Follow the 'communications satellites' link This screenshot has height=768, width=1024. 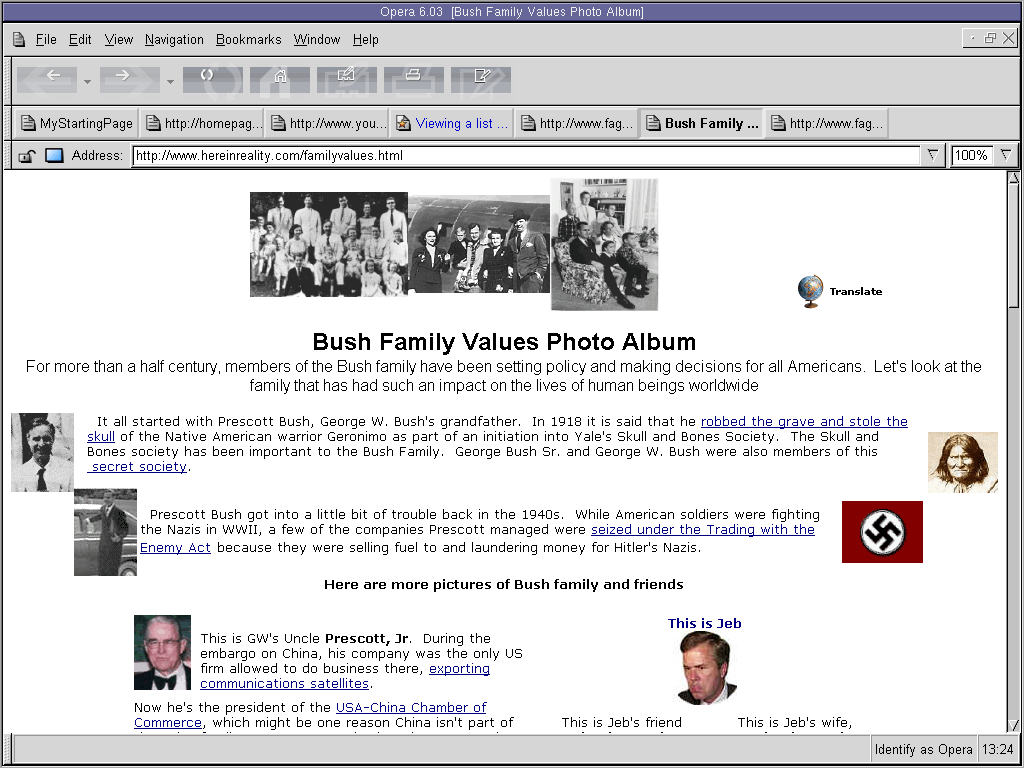[284, 684]
